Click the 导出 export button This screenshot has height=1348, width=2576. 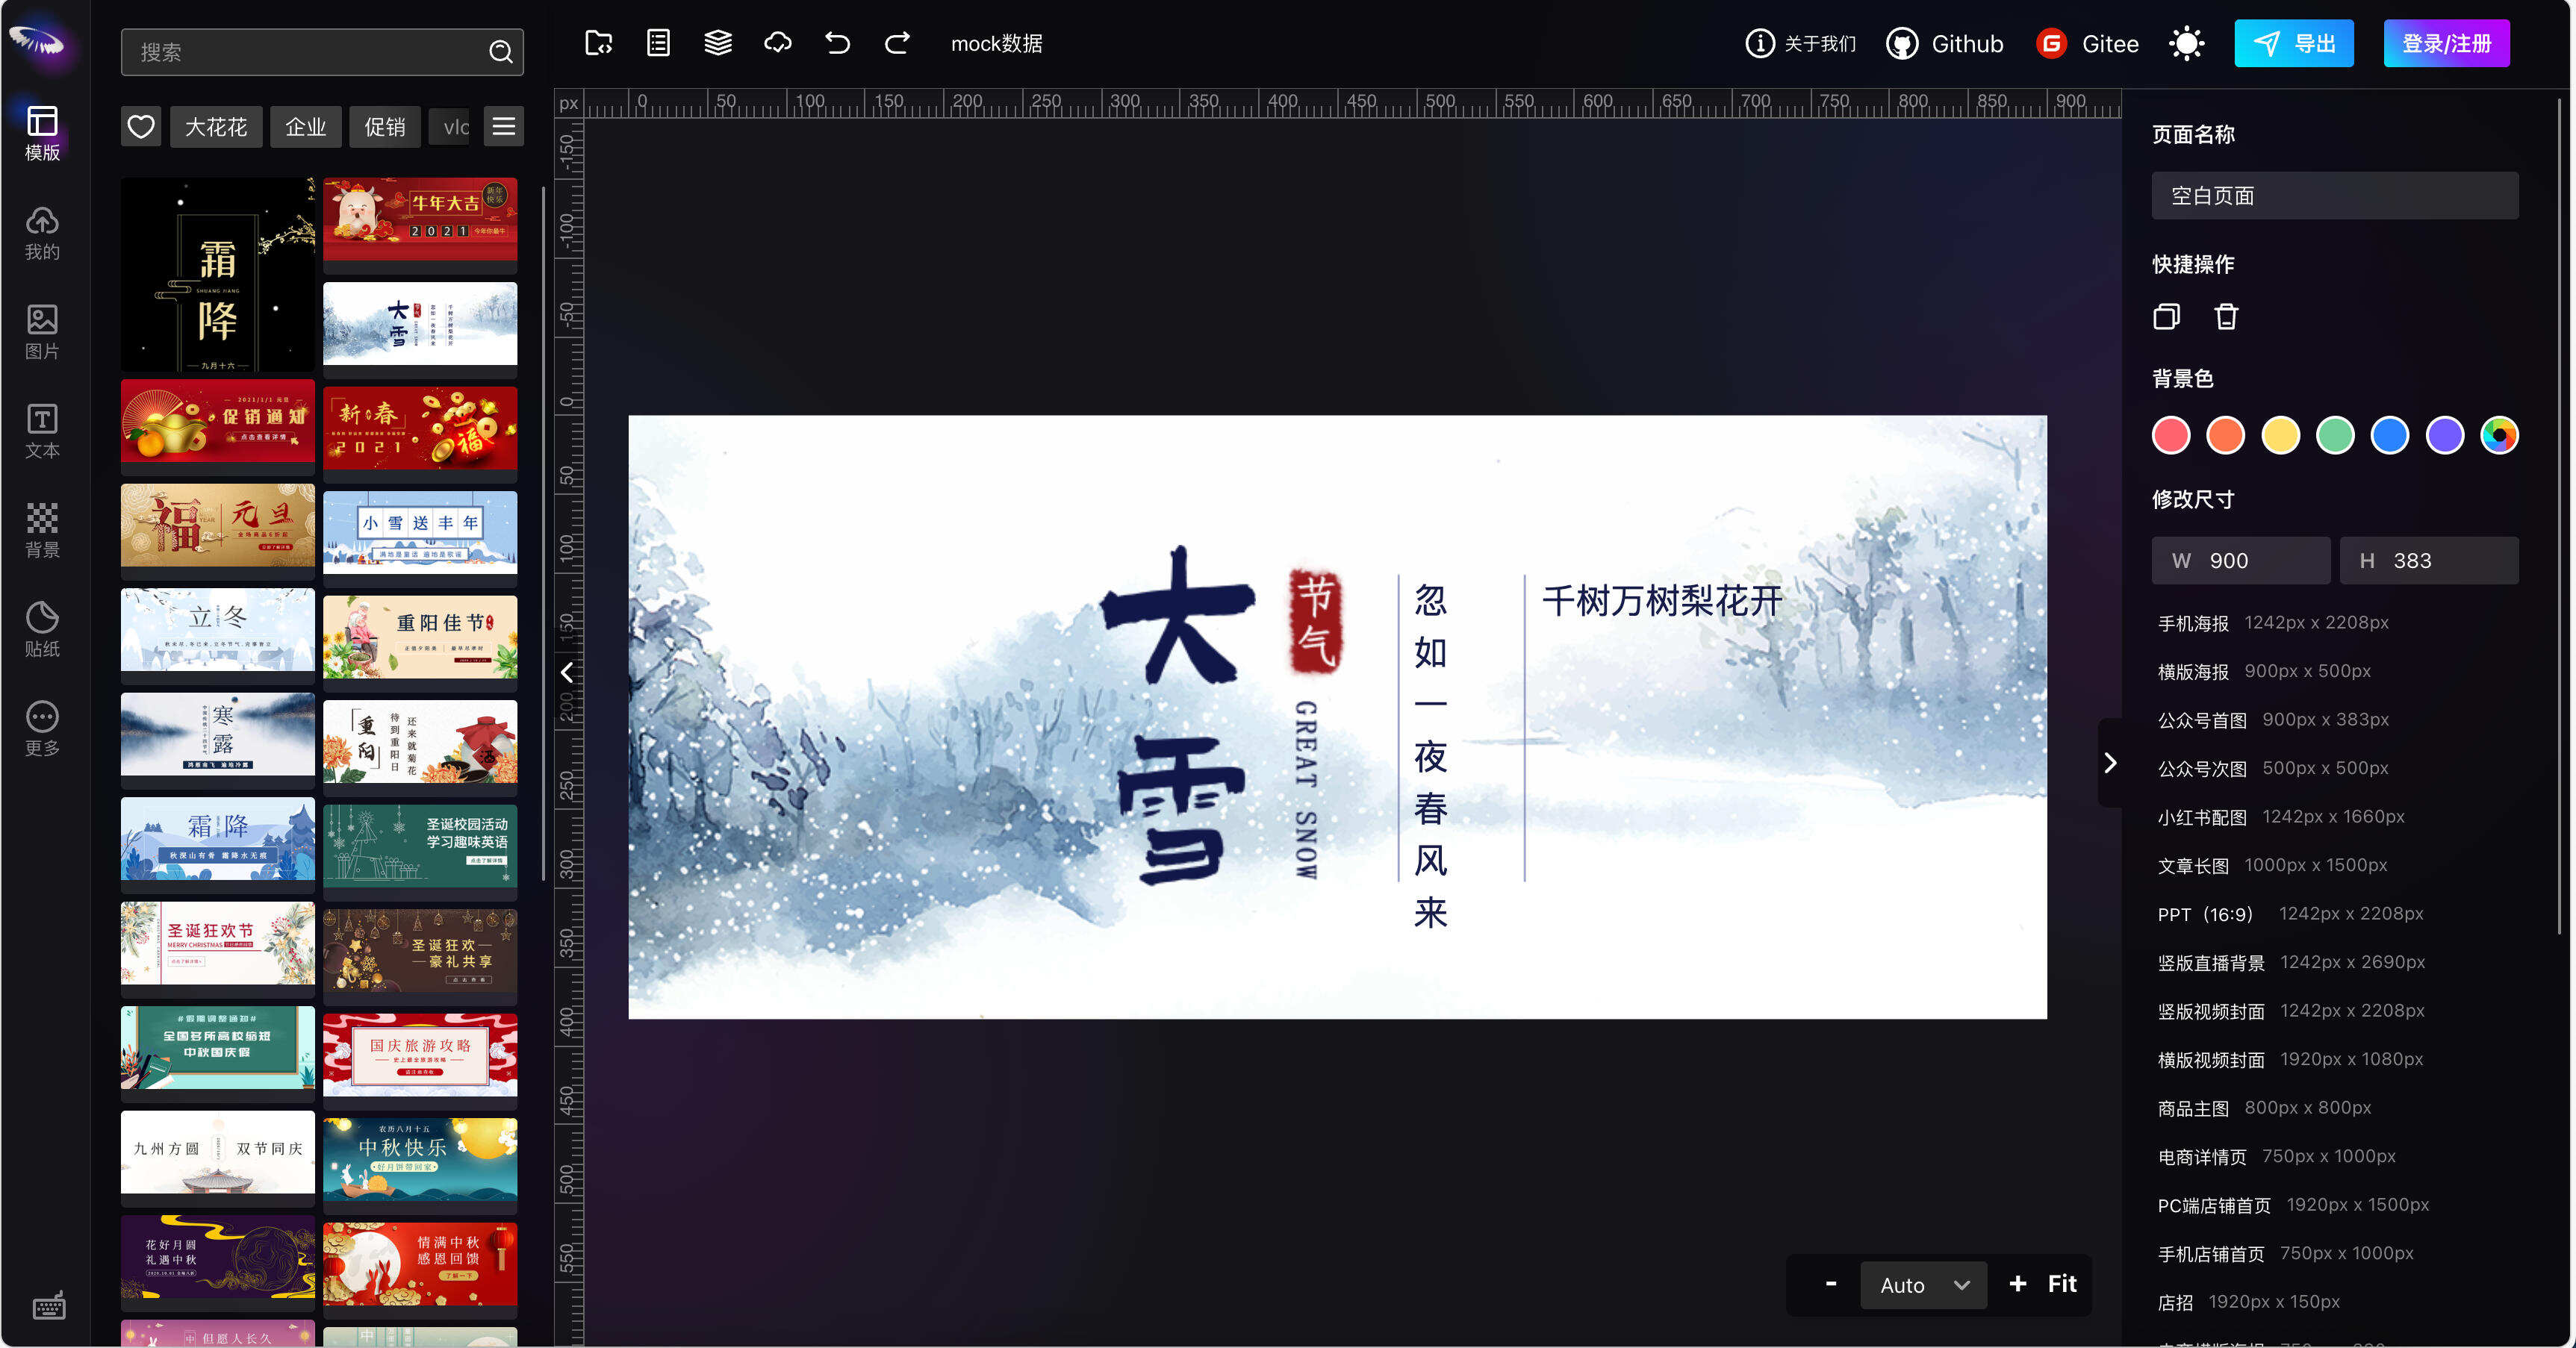(x=2294, y=43)
